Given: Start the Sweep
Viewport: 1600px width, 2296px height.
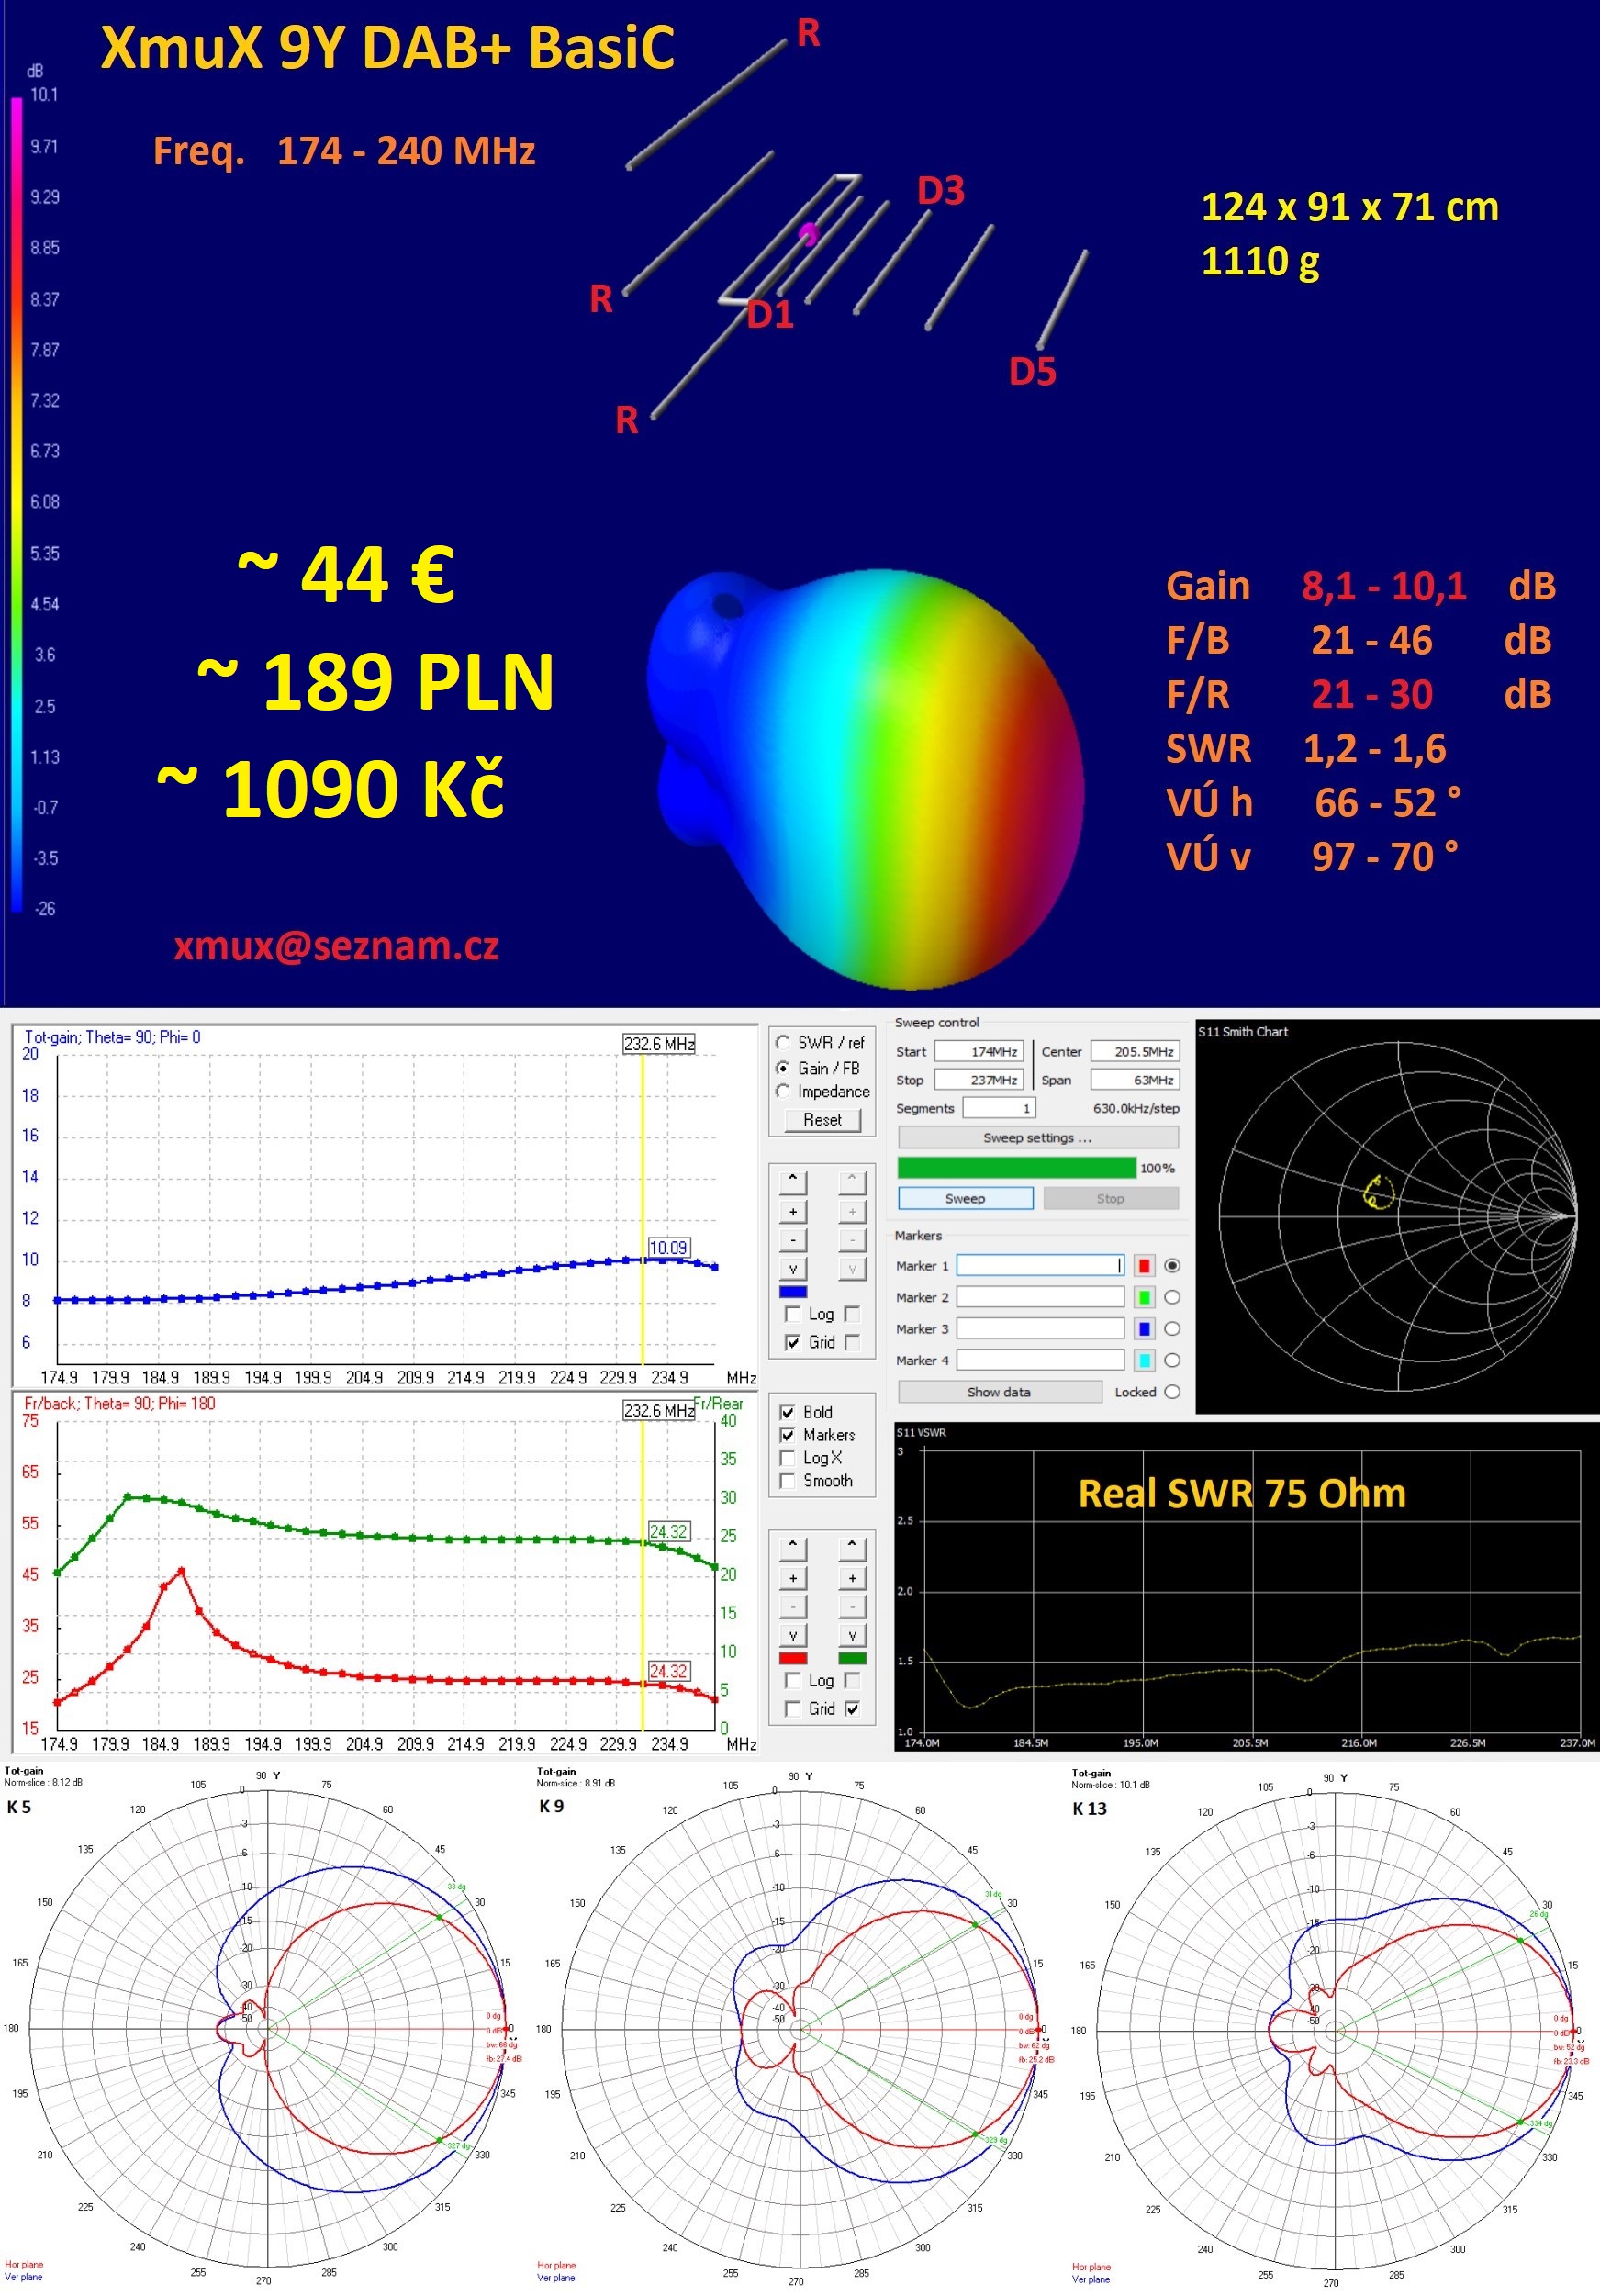Looking at the screenshot, I should point(965,1198).
